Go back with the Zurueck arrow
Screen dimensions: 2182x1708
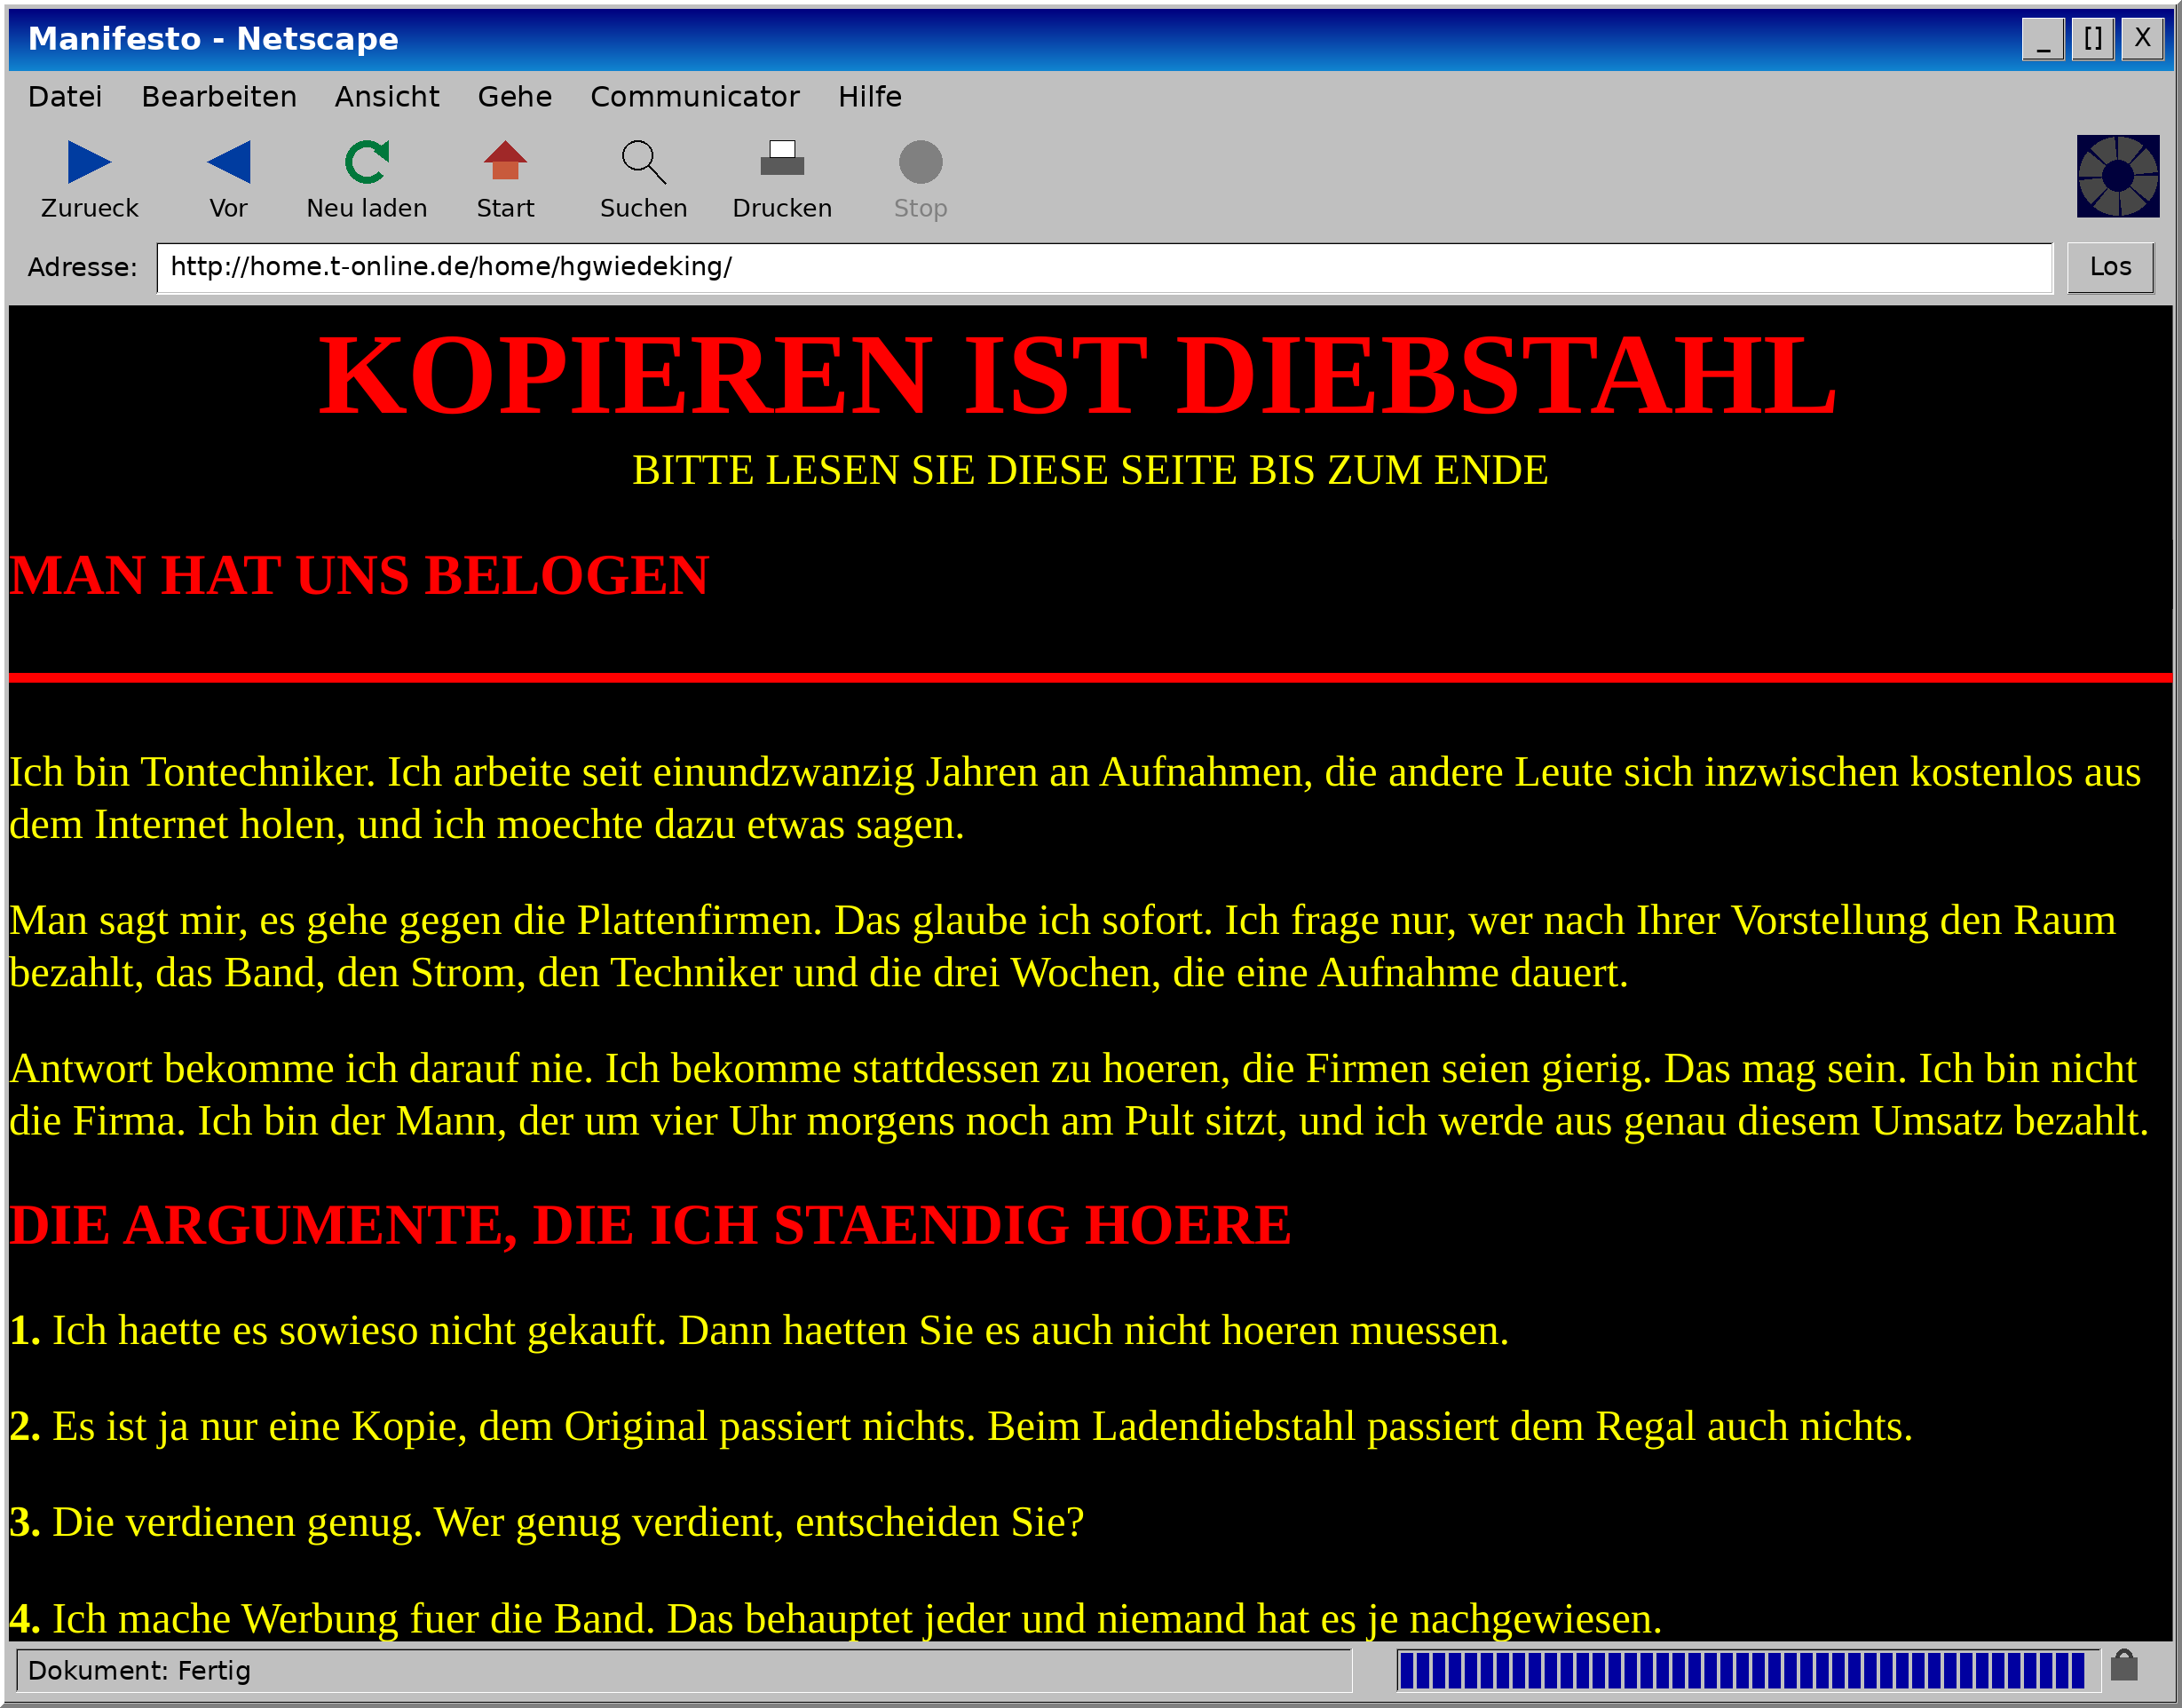pyautogui.click(x=89, y=162)
